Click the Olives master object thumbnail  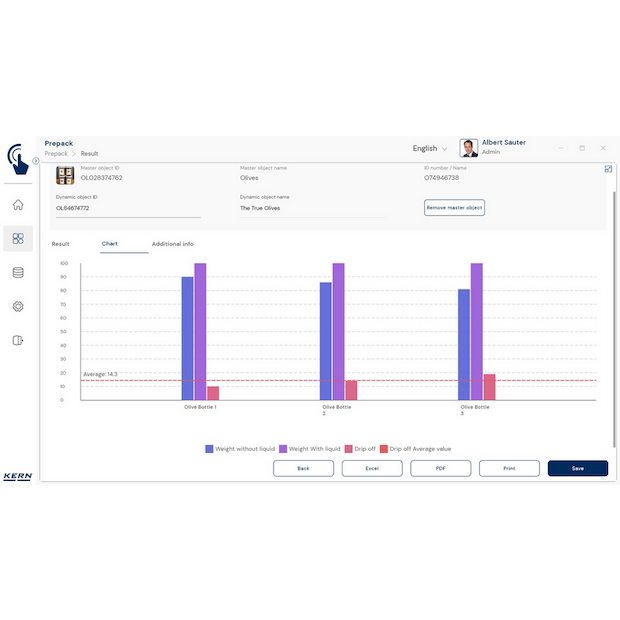pos(65,175)
